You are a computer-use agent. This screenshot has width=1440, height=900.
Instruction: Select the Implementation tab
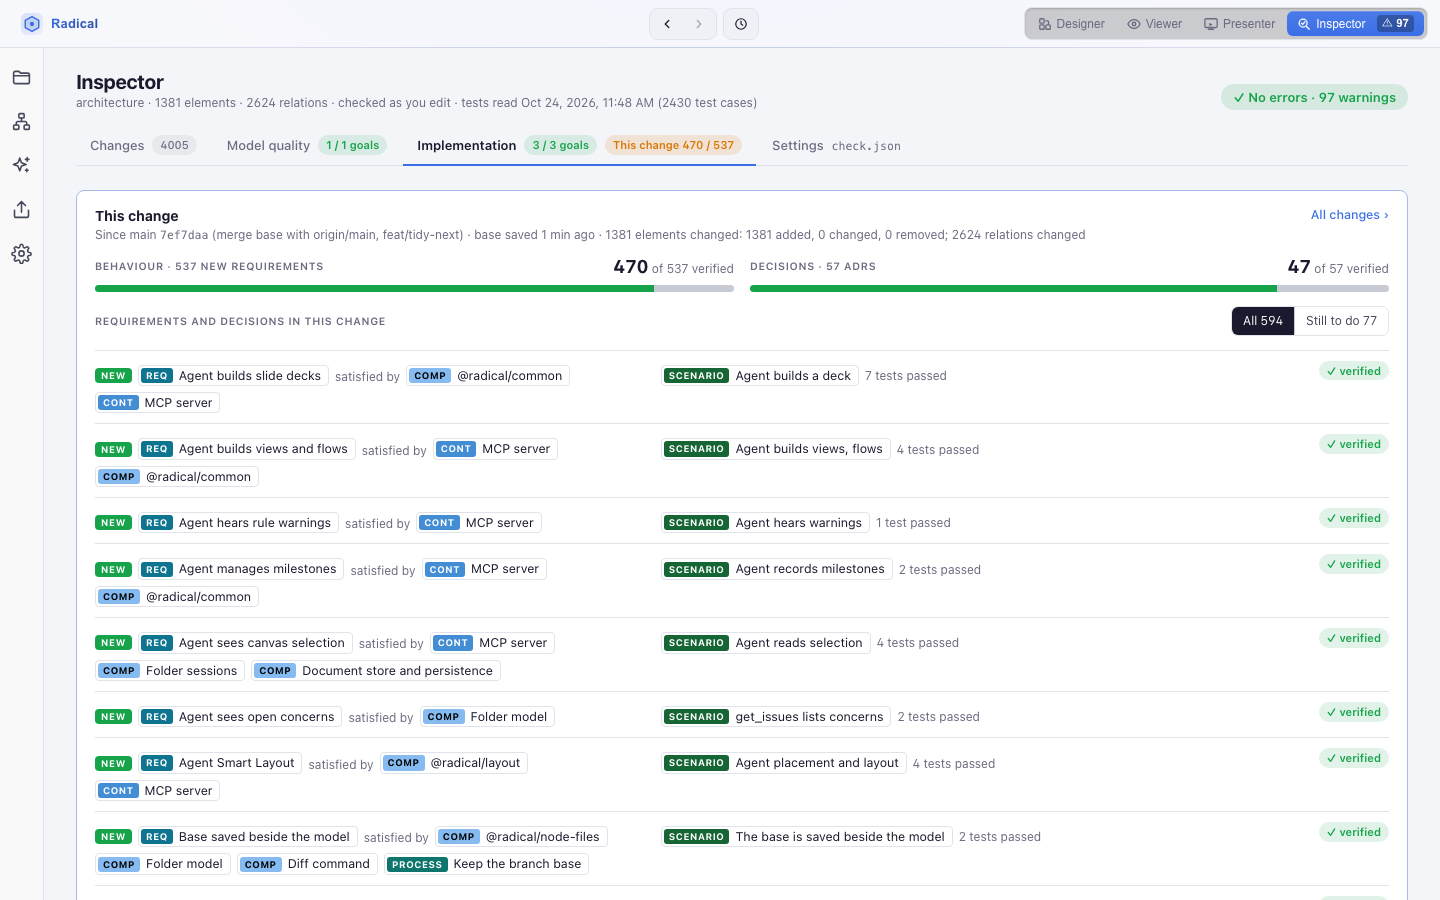point(579,146)
